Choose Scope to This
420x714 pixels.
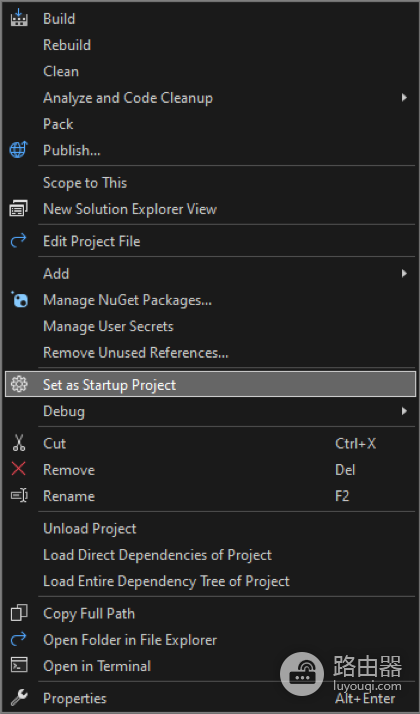[85, 183]
